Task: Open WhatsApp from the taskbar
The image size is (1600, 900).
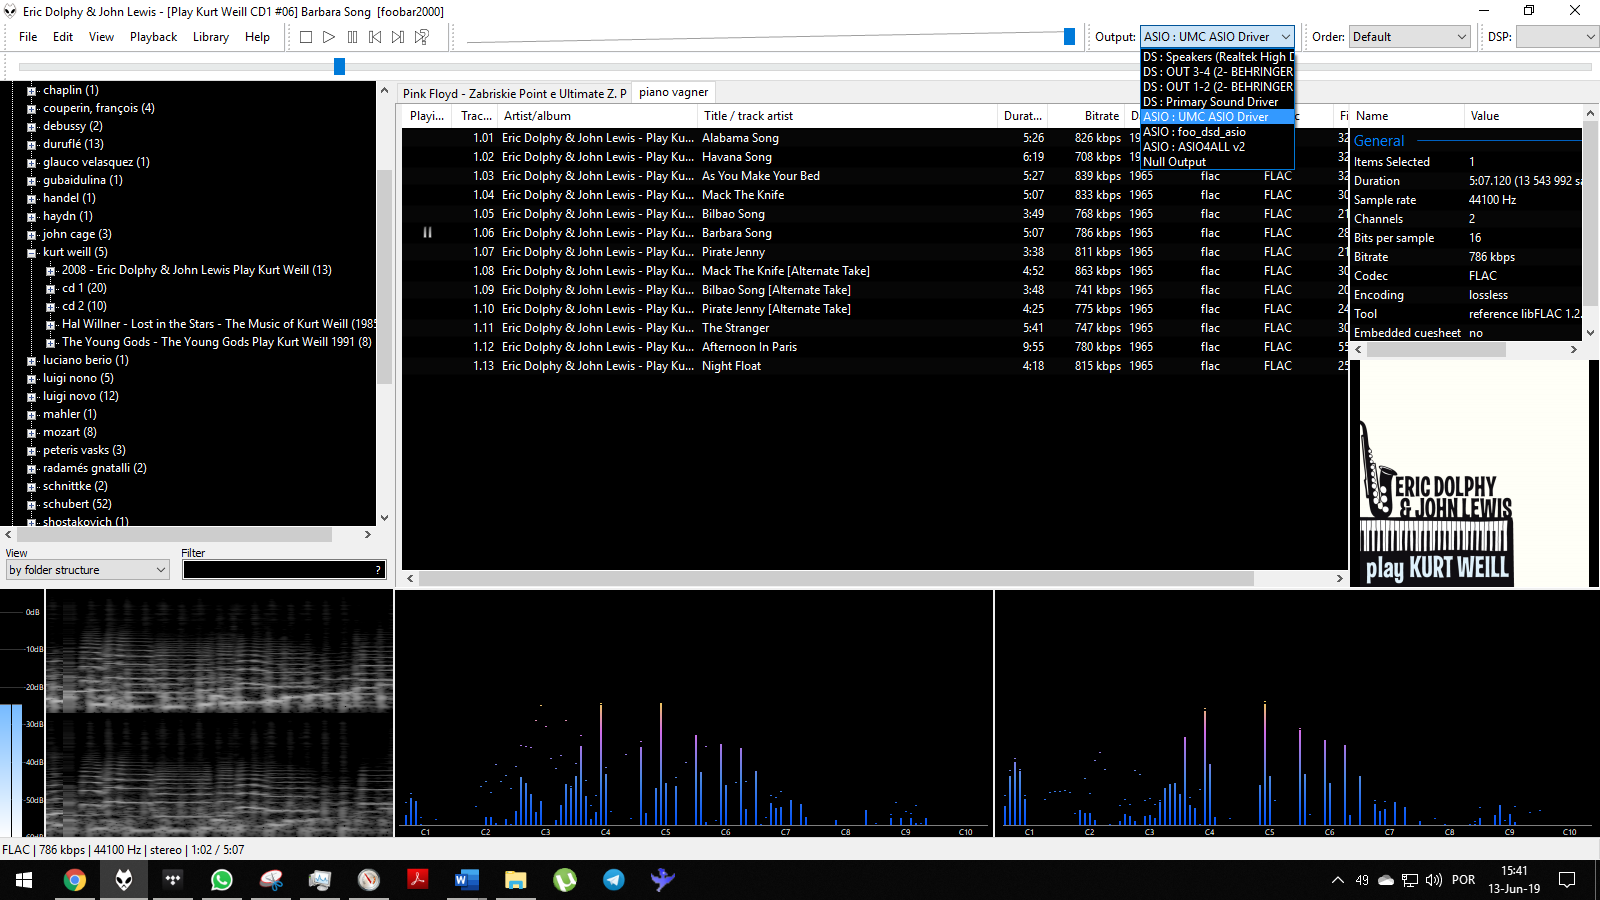Action: pos(222,880)
